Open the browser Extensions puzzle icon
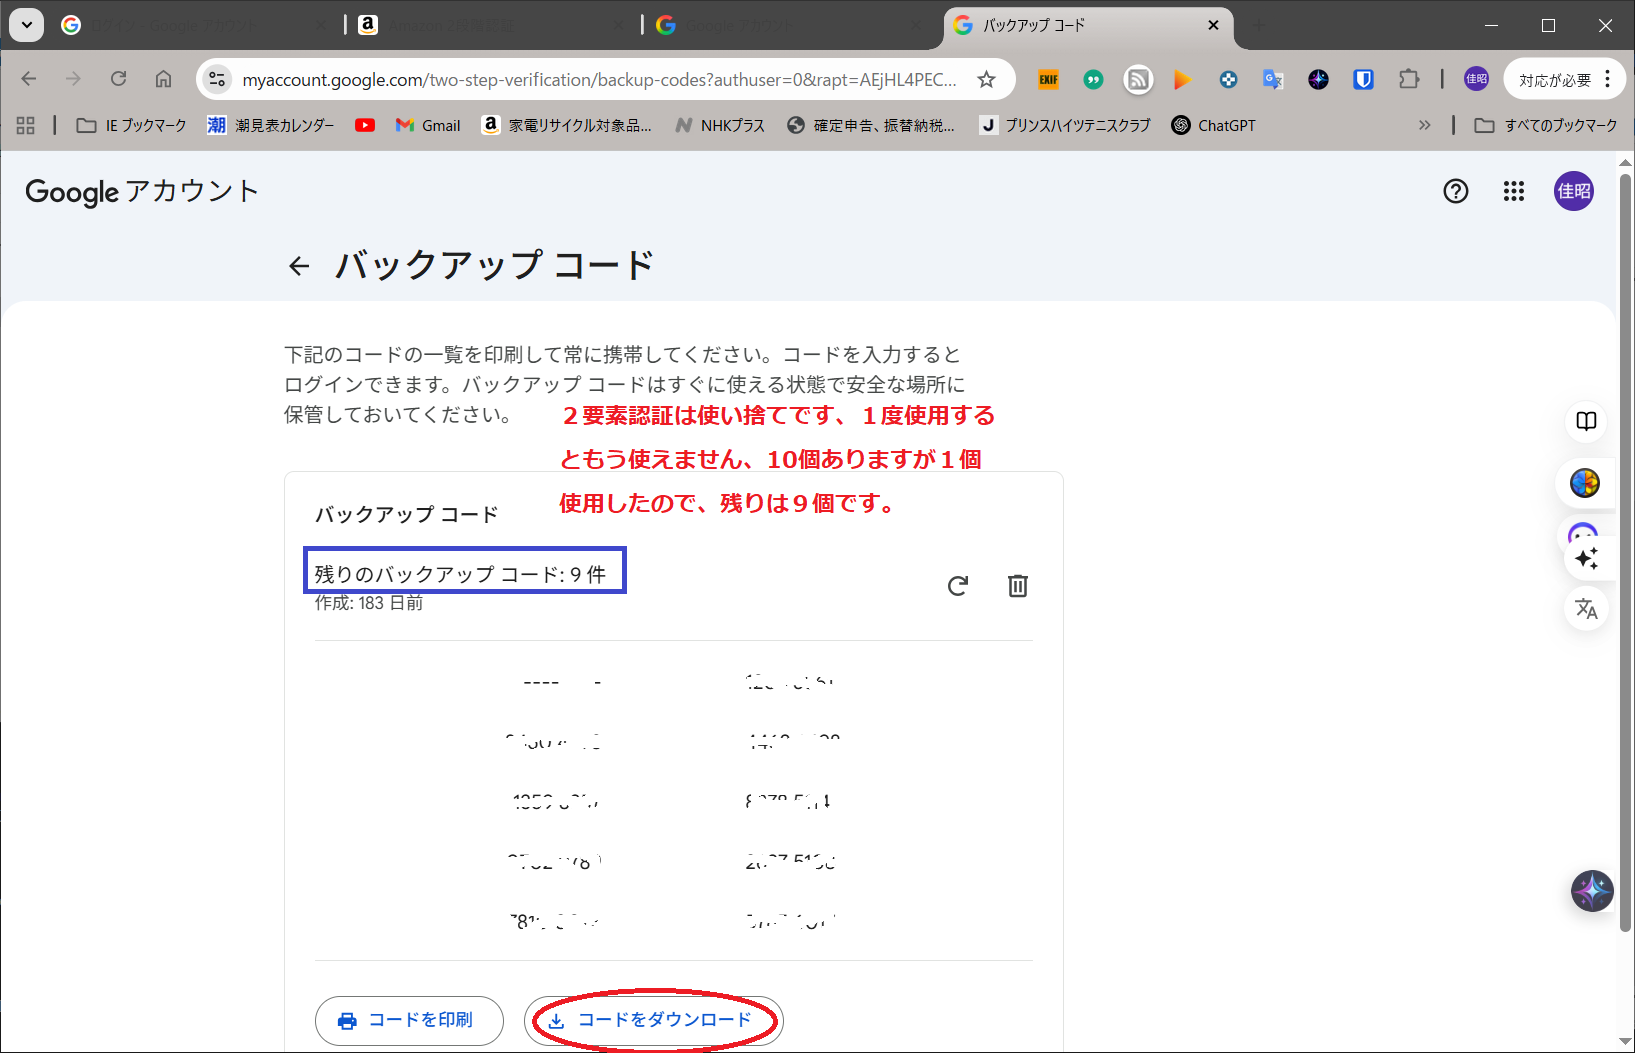1635x1053 pixels. tap(1408, 80)
